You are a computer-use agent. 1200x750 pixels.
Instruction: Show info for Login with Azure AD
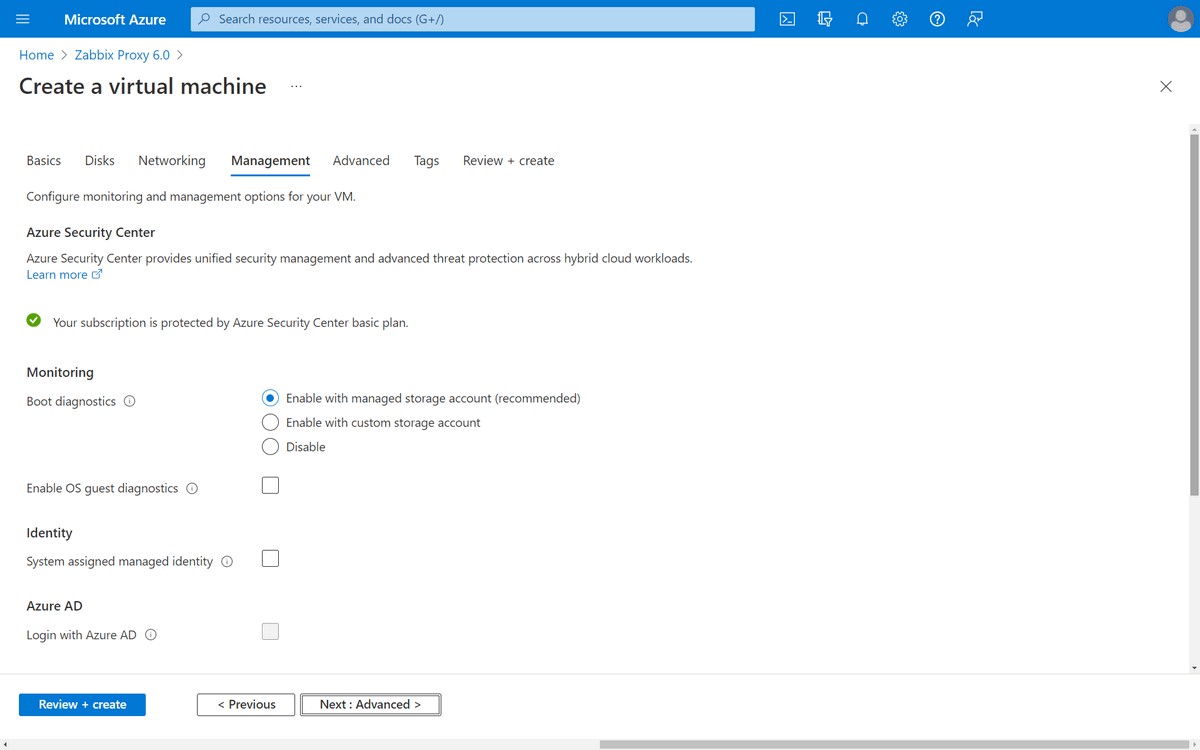pos(151,635)
